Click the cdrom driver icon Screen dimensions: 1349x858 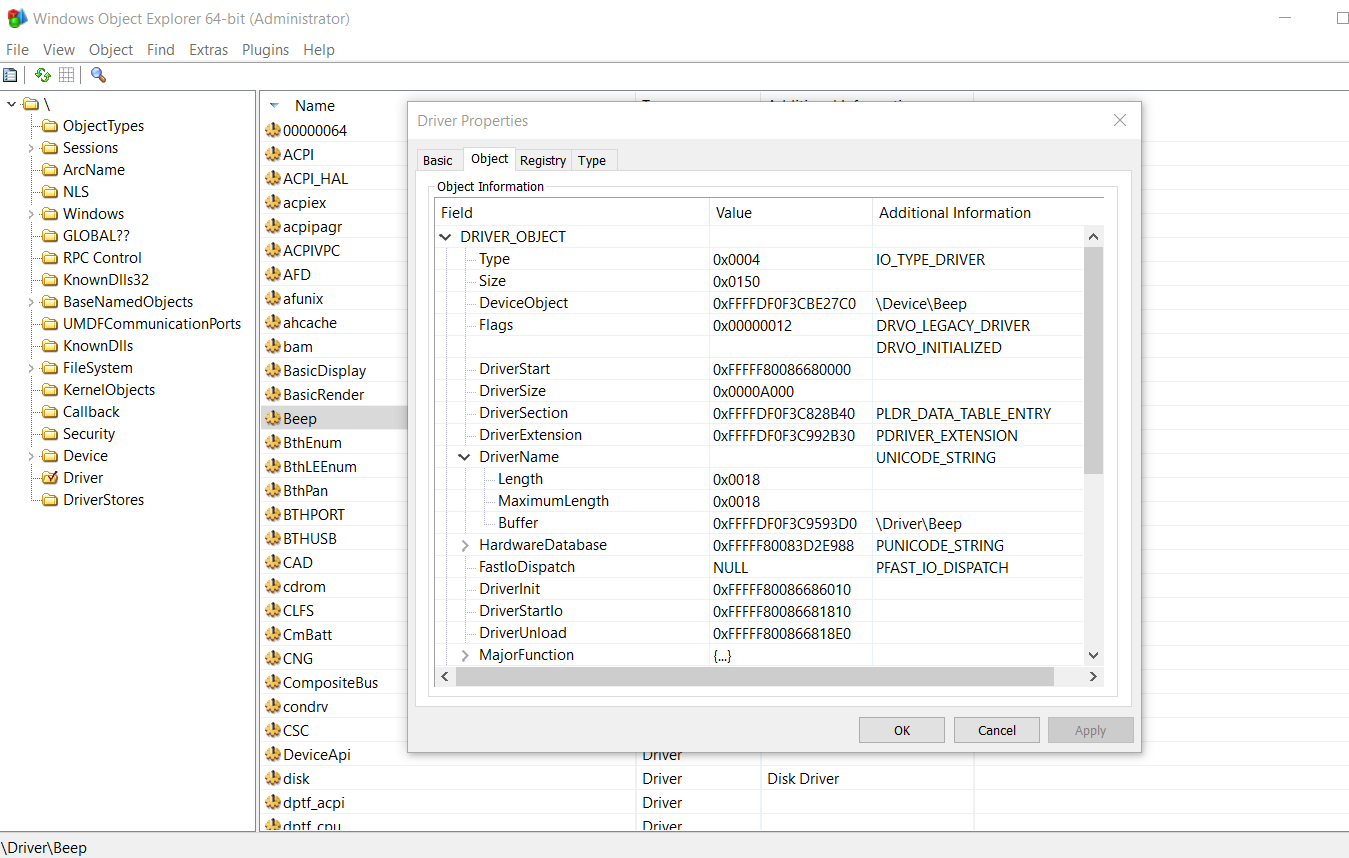[273, 586]
